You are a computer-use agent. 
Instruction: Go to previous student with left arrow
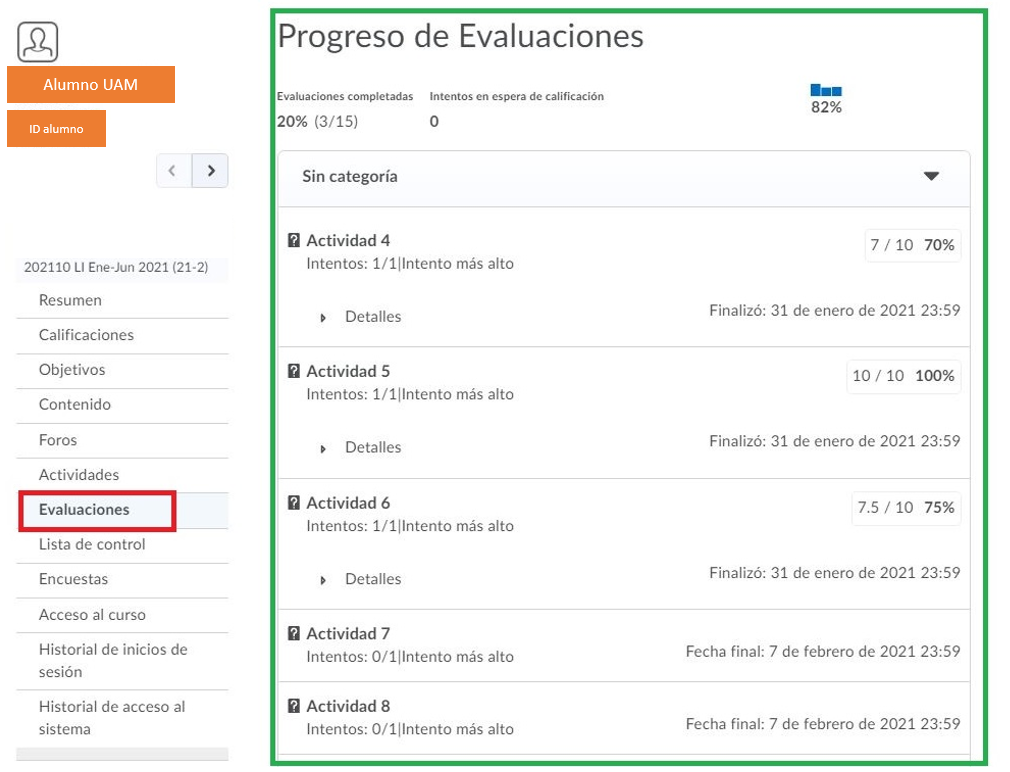(x=173, y=171)
